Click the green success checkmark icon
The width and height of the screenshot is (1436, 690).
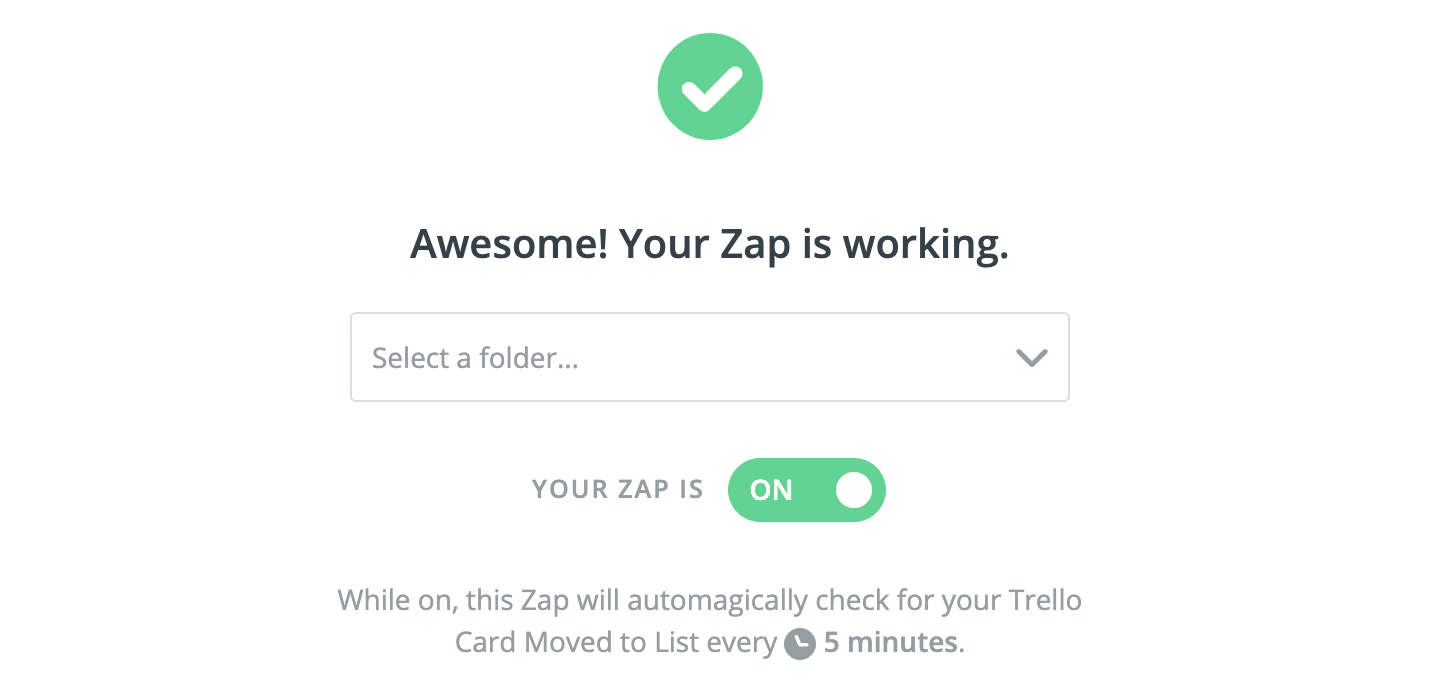709,87
